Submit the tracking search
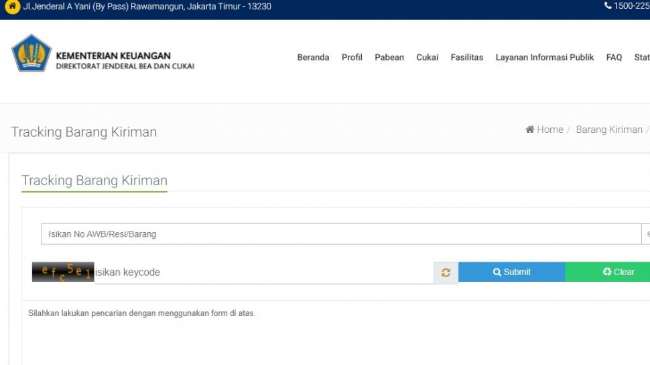This screenshot has height=365, width=650. tap(512, 272)
